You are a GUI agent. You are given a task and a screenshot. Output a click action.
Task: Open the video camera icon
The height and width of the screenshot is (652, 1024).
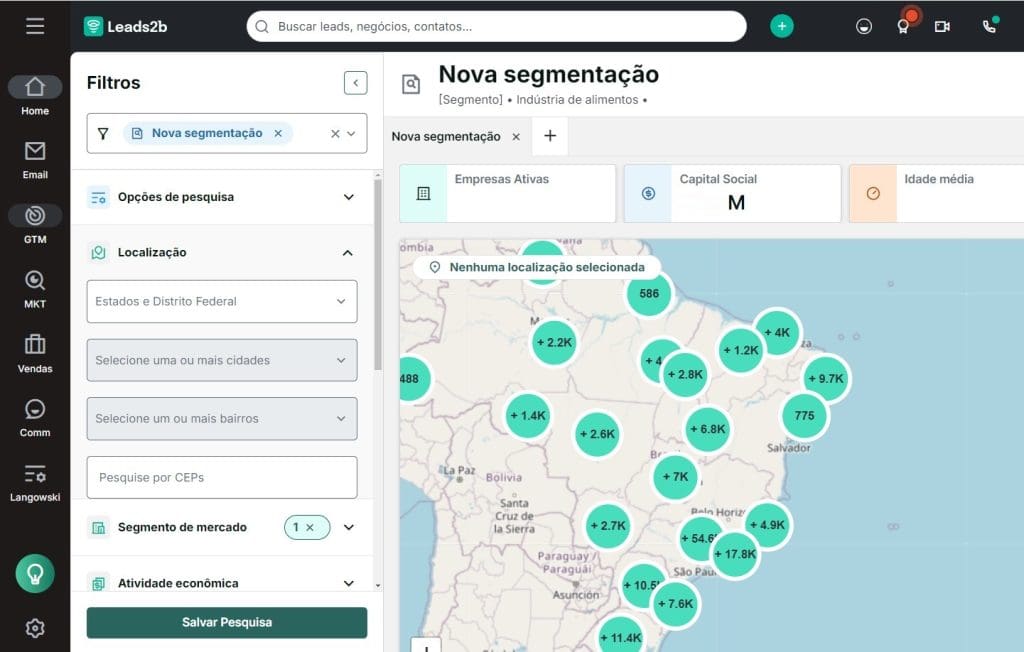click(942, 26)
